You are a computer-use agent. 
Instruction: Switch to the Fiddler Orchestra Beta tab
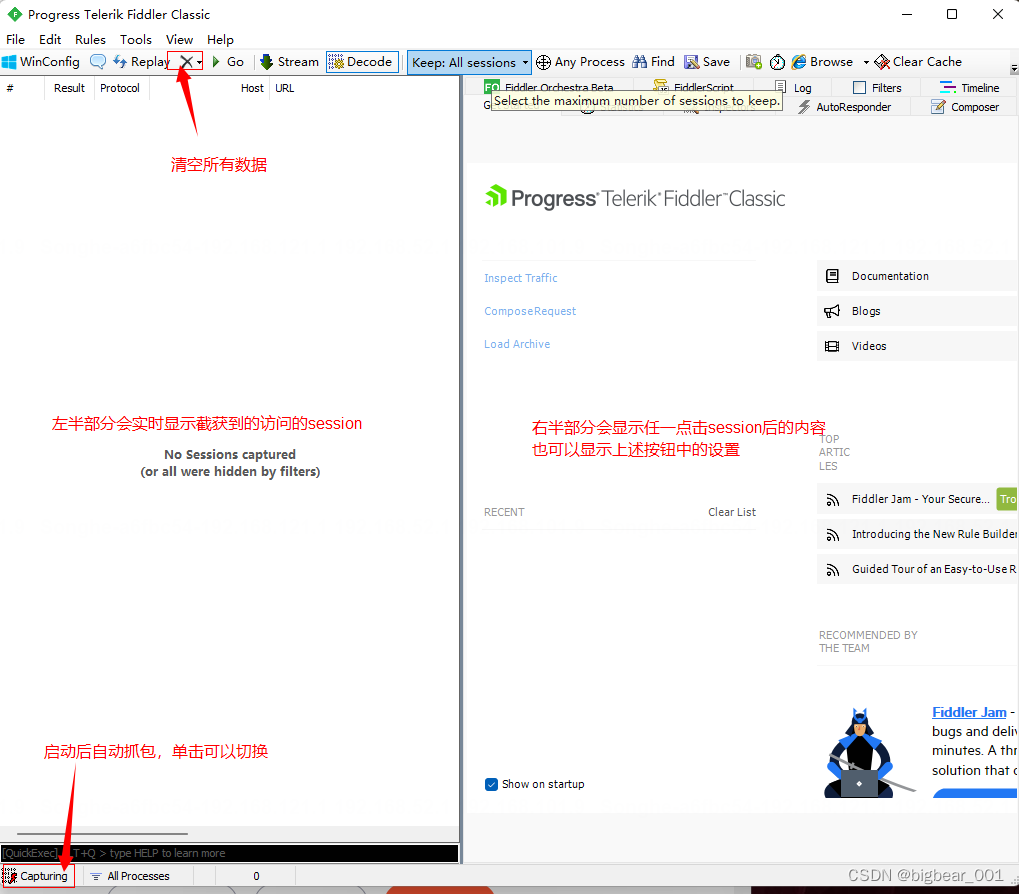[549, 86]
